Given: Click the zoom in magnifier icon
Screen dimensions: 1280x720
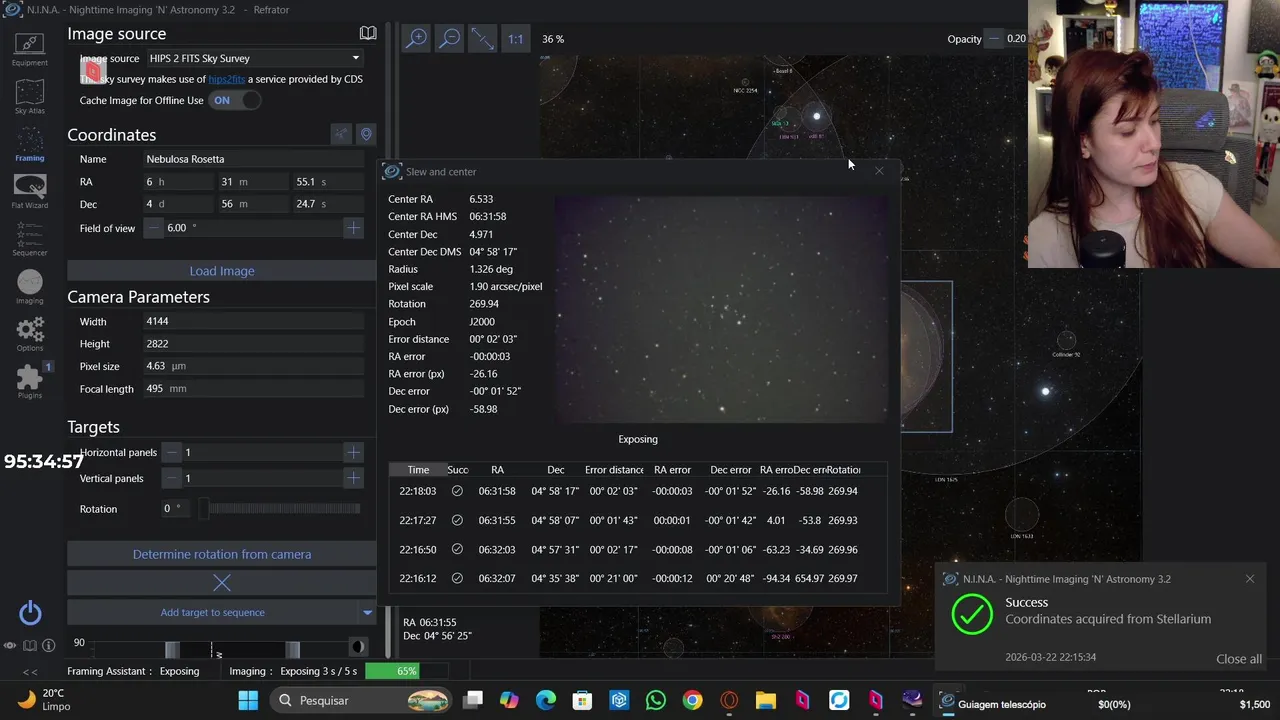Looking at the screenshot, I should point(416,38).
